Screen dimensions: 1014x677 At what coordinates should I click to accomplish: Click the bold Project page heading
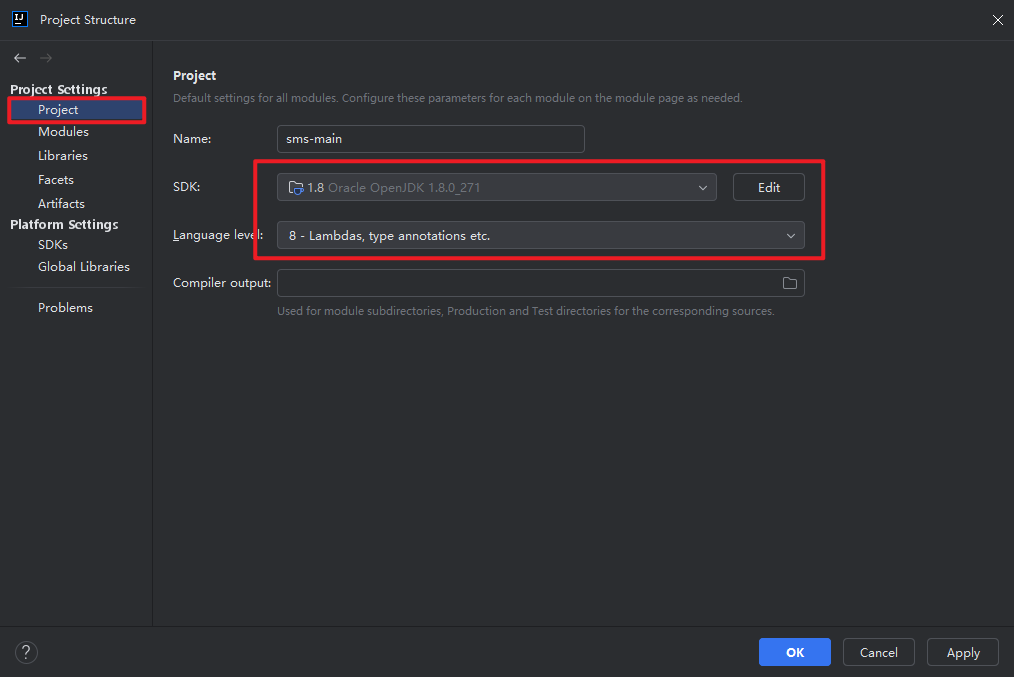[x=195, y=76]
